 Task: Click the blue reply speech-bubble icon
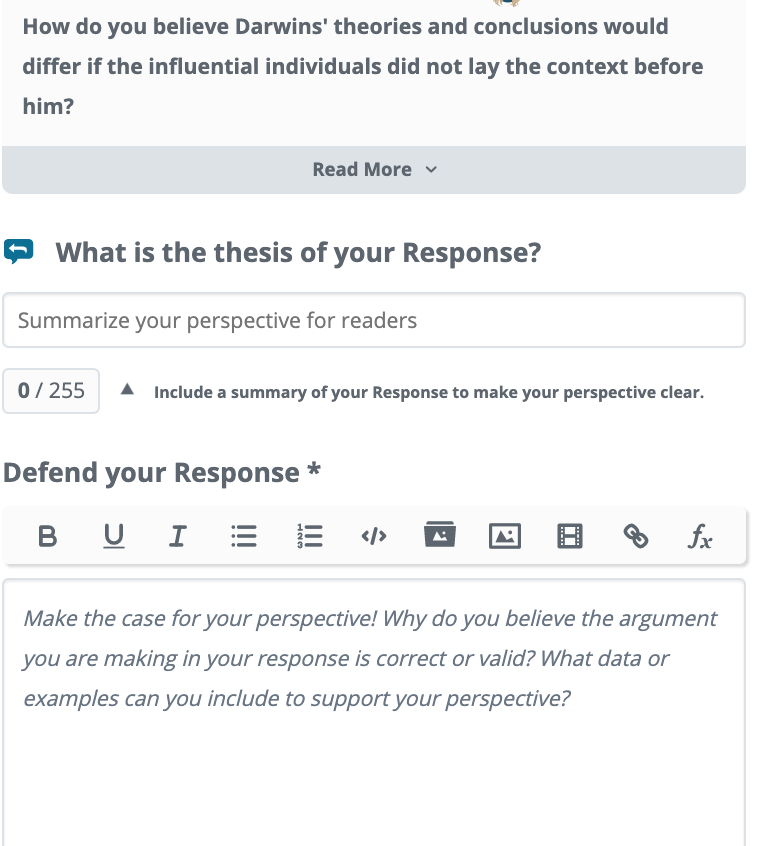click(19, 251)
